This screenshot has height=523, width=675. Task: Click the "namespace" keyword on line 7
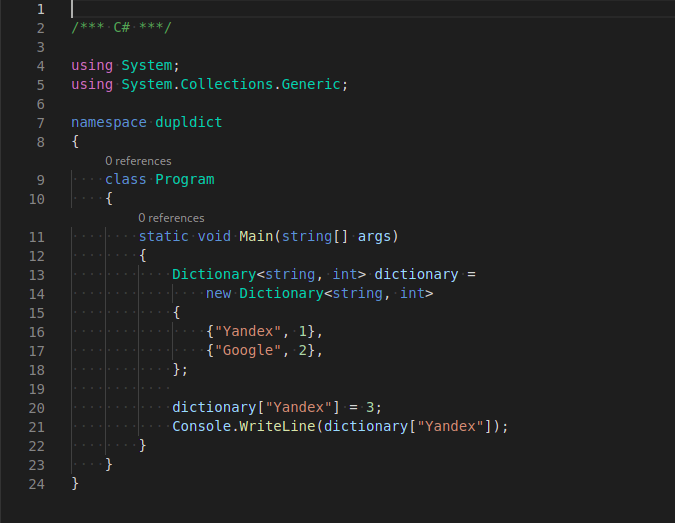point(109,122)
